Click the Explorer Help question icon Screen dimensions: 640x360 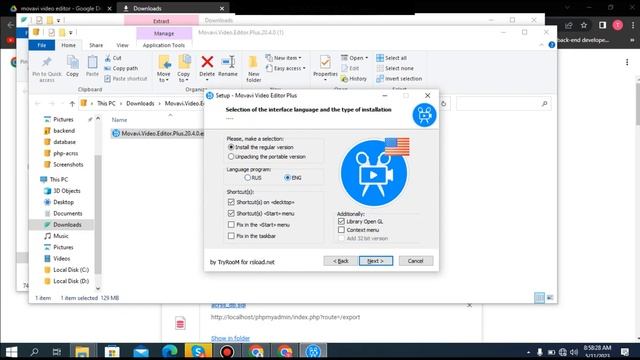click(551, 45)
